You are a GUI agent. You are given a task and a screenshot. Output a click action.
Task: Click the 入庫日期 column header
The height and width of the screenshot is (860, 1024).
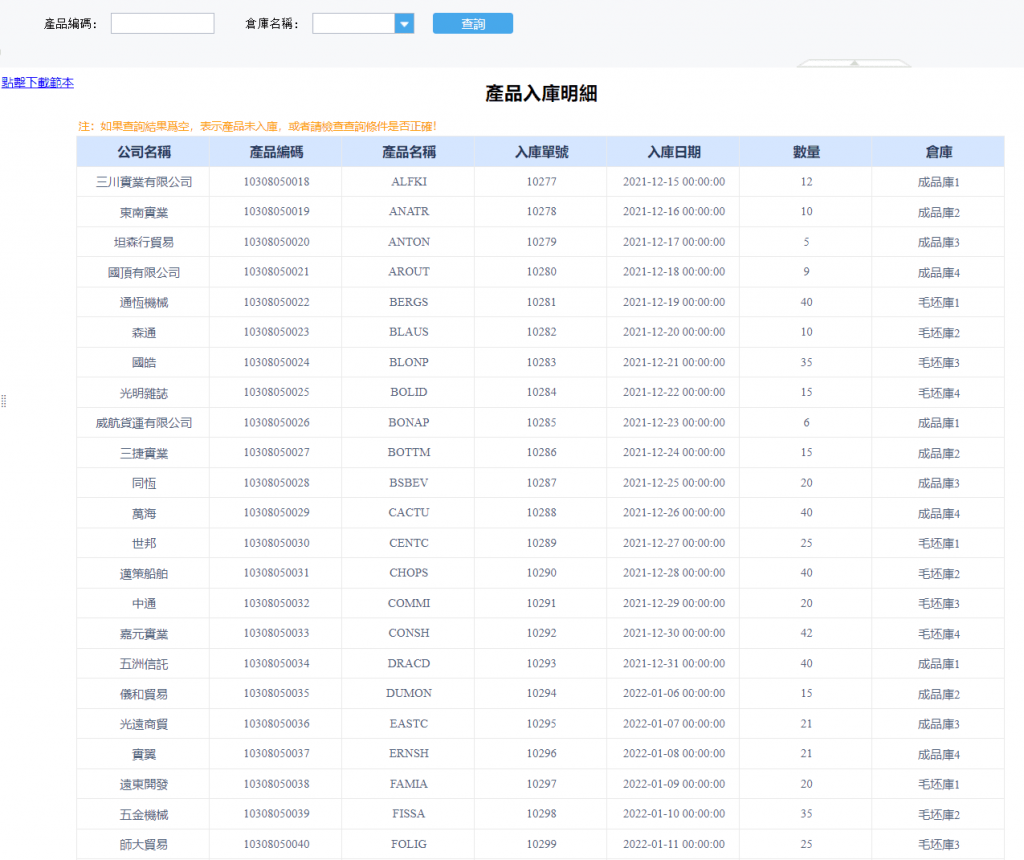point(674,152)
